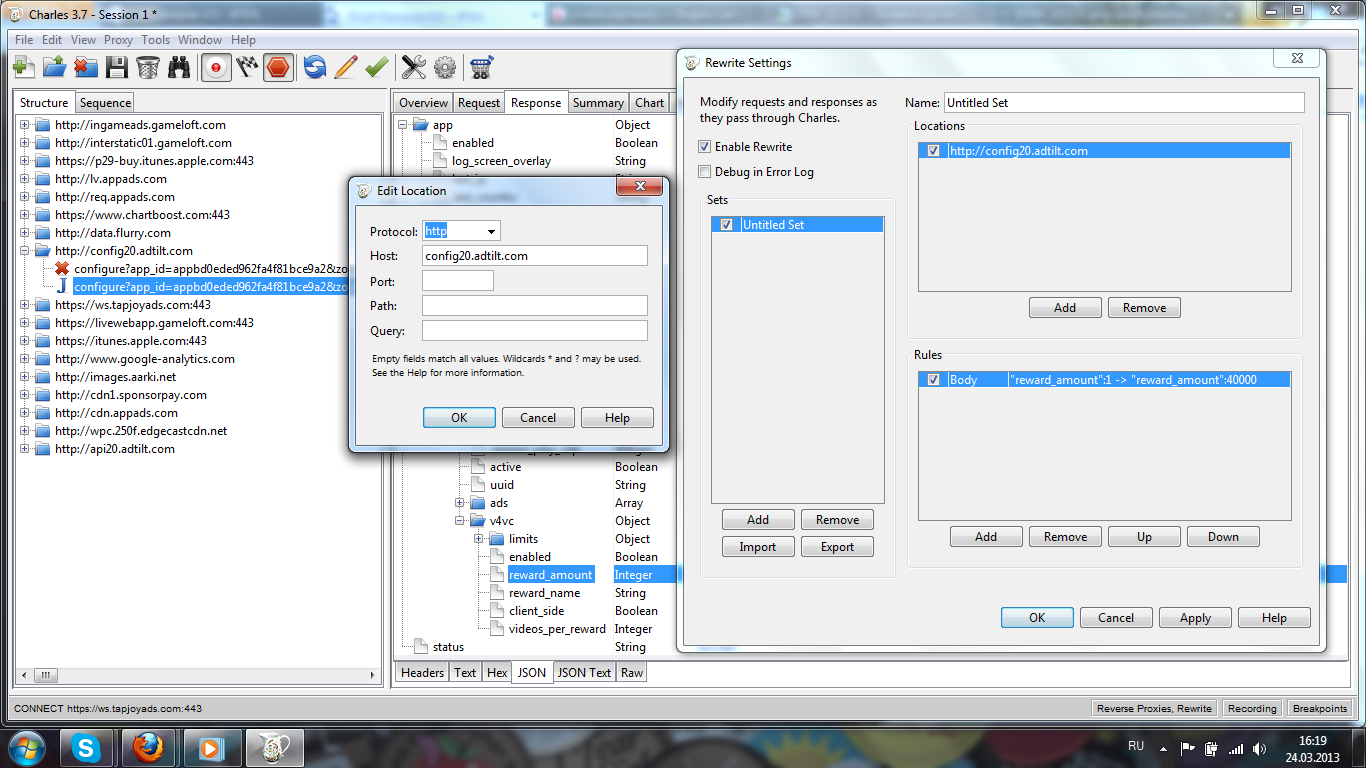This screenshot has width=1366, height=768.
Task: Click the Breakpoints status bar button
Action: pyautogui.click(x=1320, y=709)
